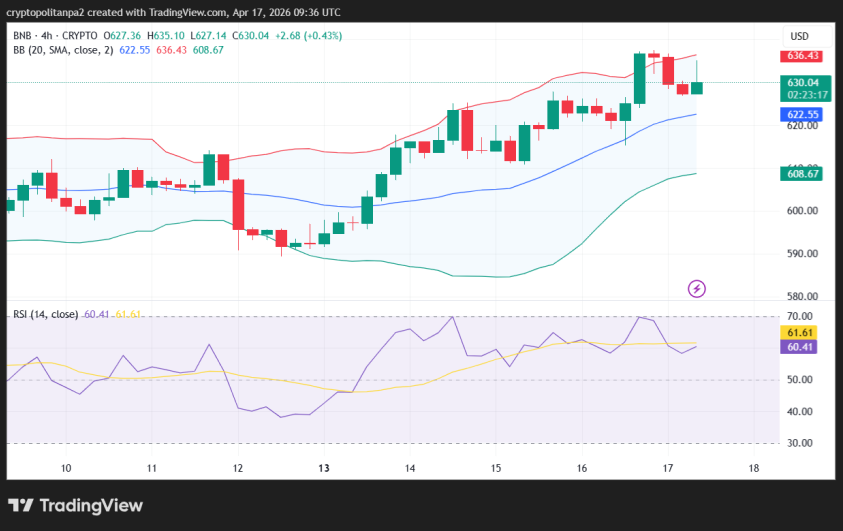This screenshot has width=843, height=531.
Task: Click the 600.00 level on price scale
Action: click(x=802, y=211)
